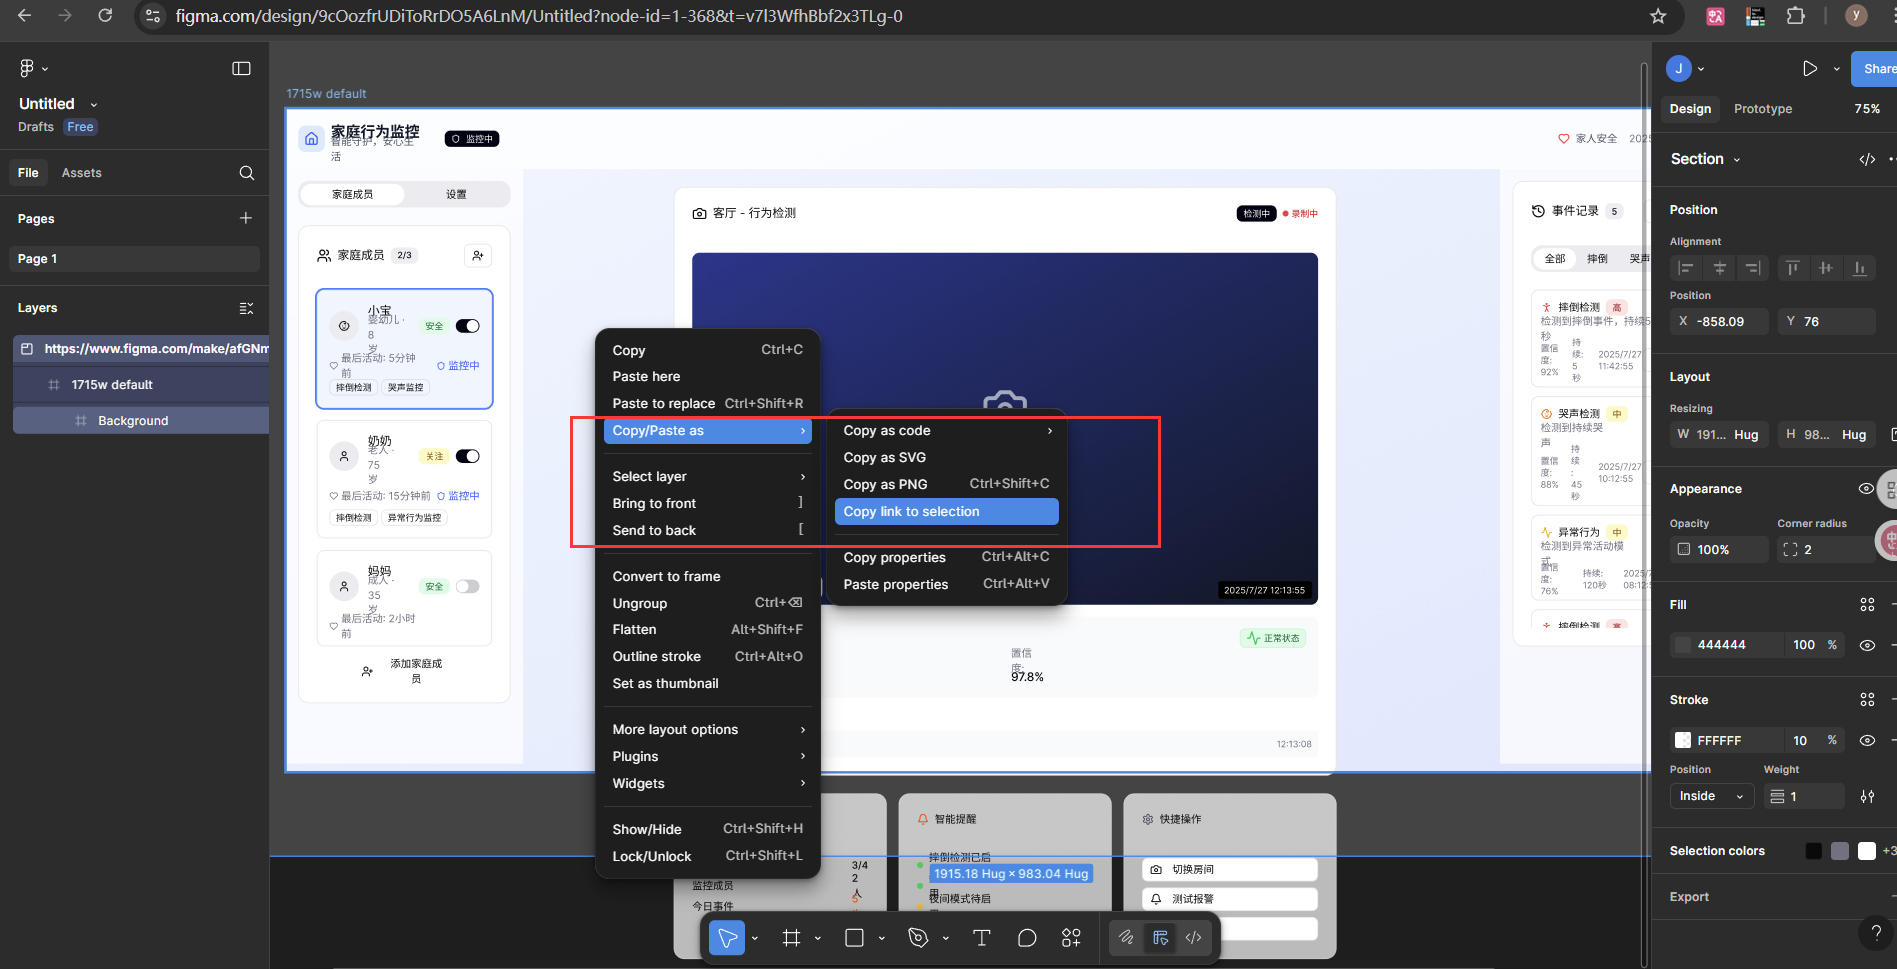The width and height of the screenshot is (1897, 969).
Task: Open the comment tool
Action: (x=1026, y=938)
